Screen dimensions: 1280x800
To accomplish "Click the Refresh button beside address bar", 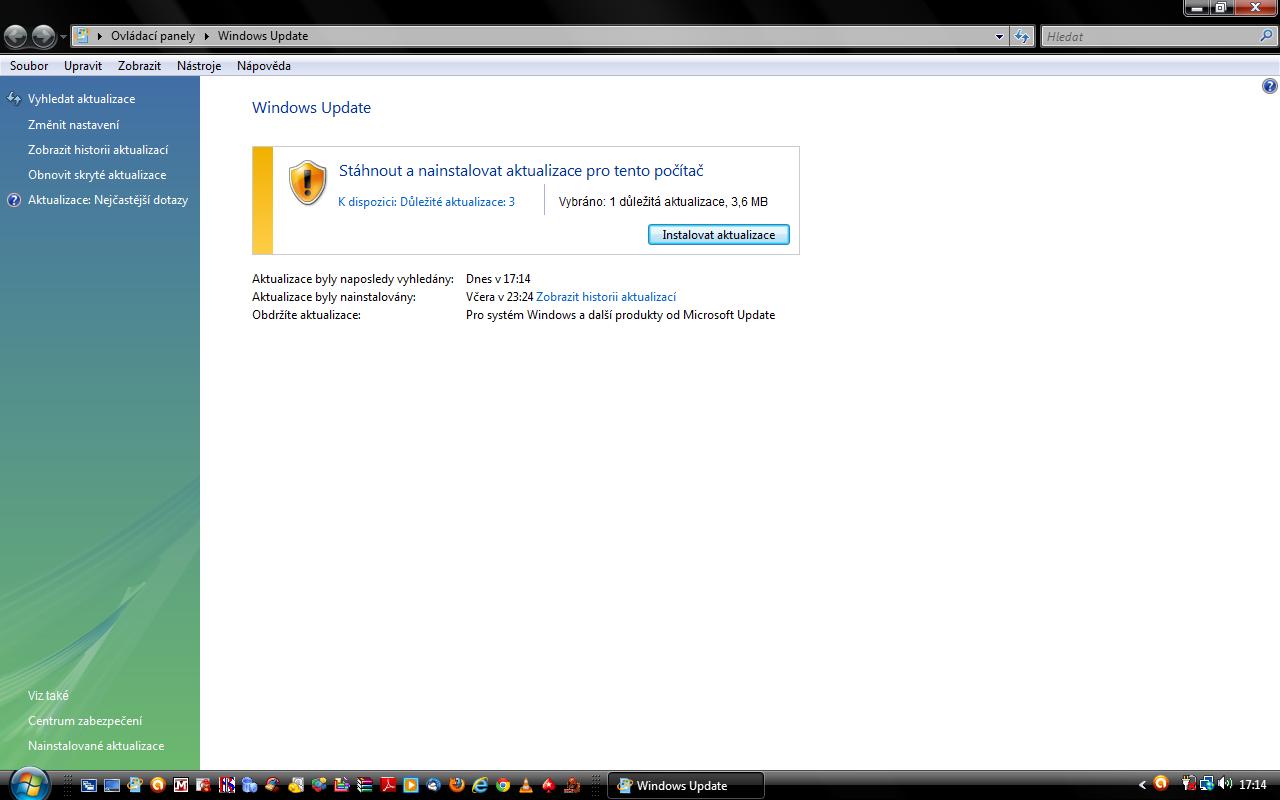I will coord(1021,36).
